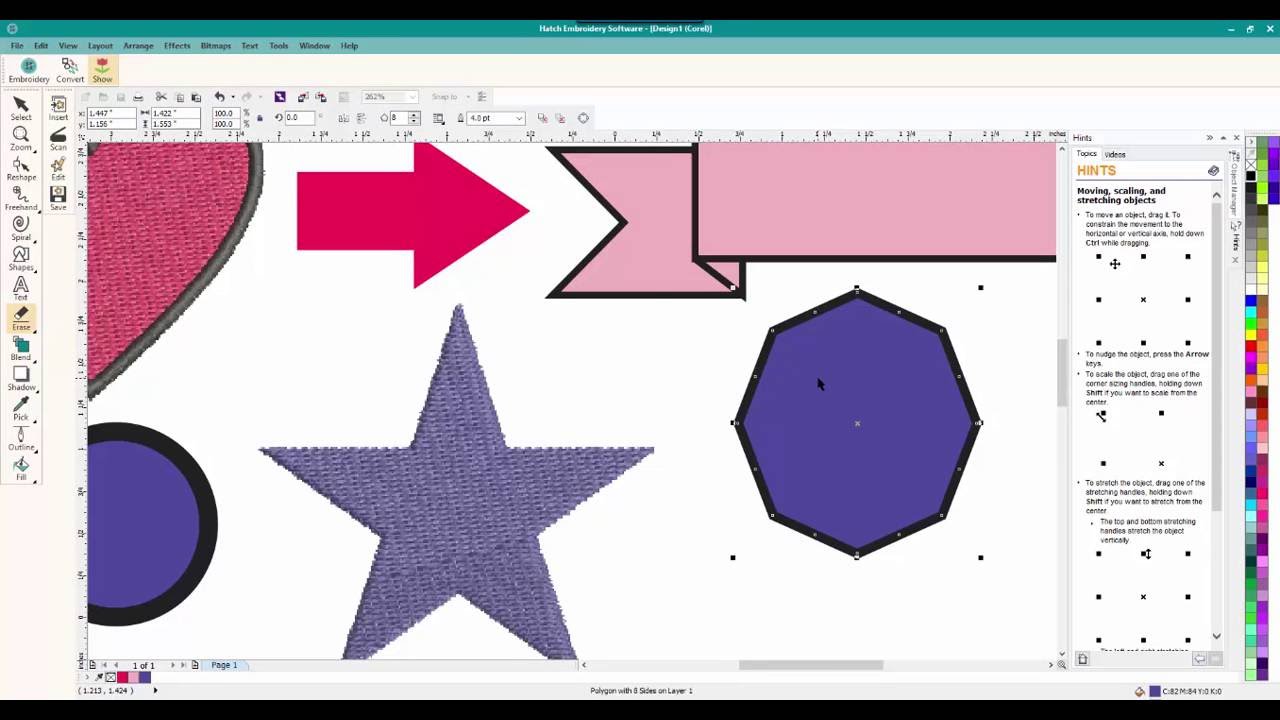The width and height of the screenshot is (1280, 720).
Task: Pick the pink swatch in document palette
Action: click(x=133, y=677)
